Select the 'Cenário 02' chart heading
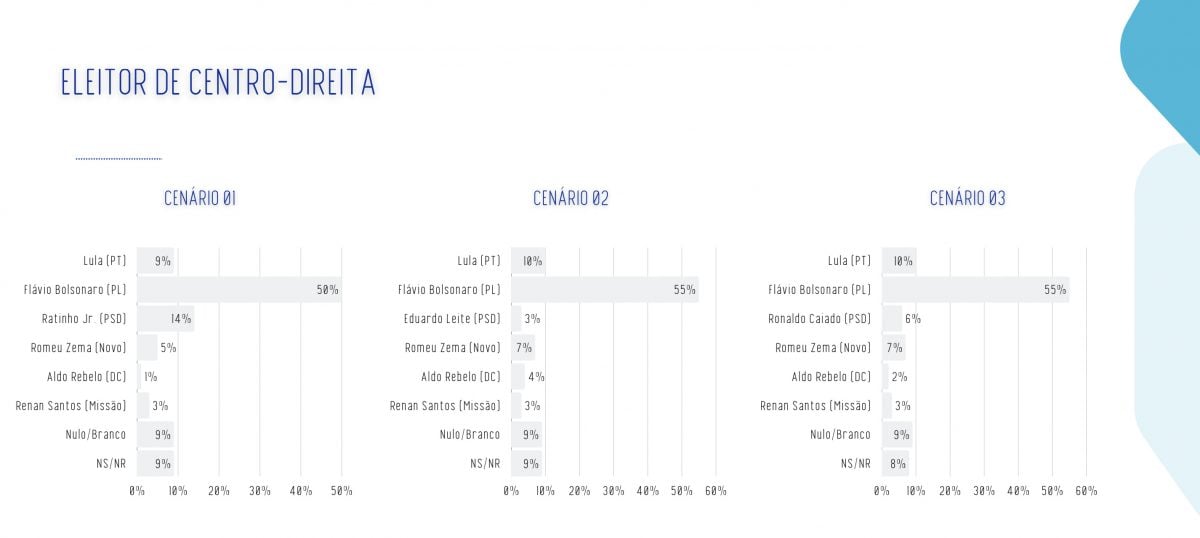The height and width of the screenshot is (538, 1200). 570,198
